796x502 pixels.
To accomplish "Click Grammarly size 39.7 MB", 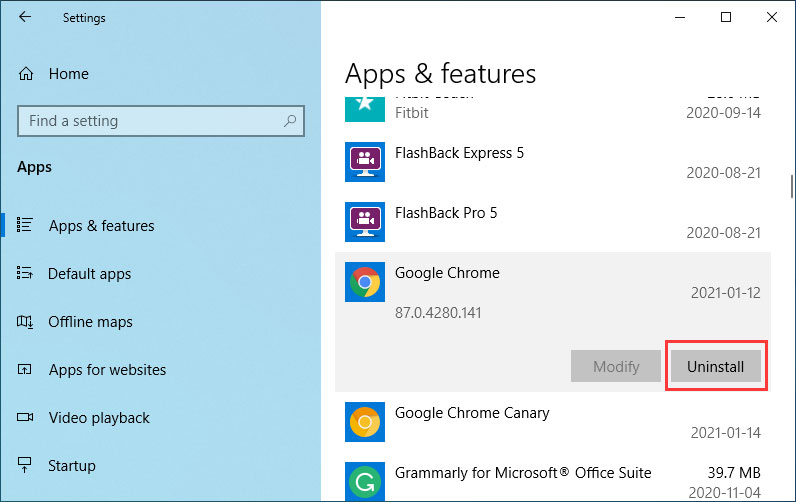I will [734, 473].
